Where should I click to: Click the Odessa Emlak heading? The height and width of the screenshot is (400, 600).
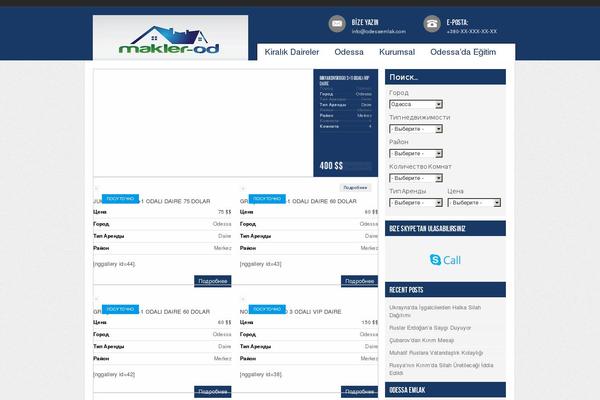pos(445,390)
